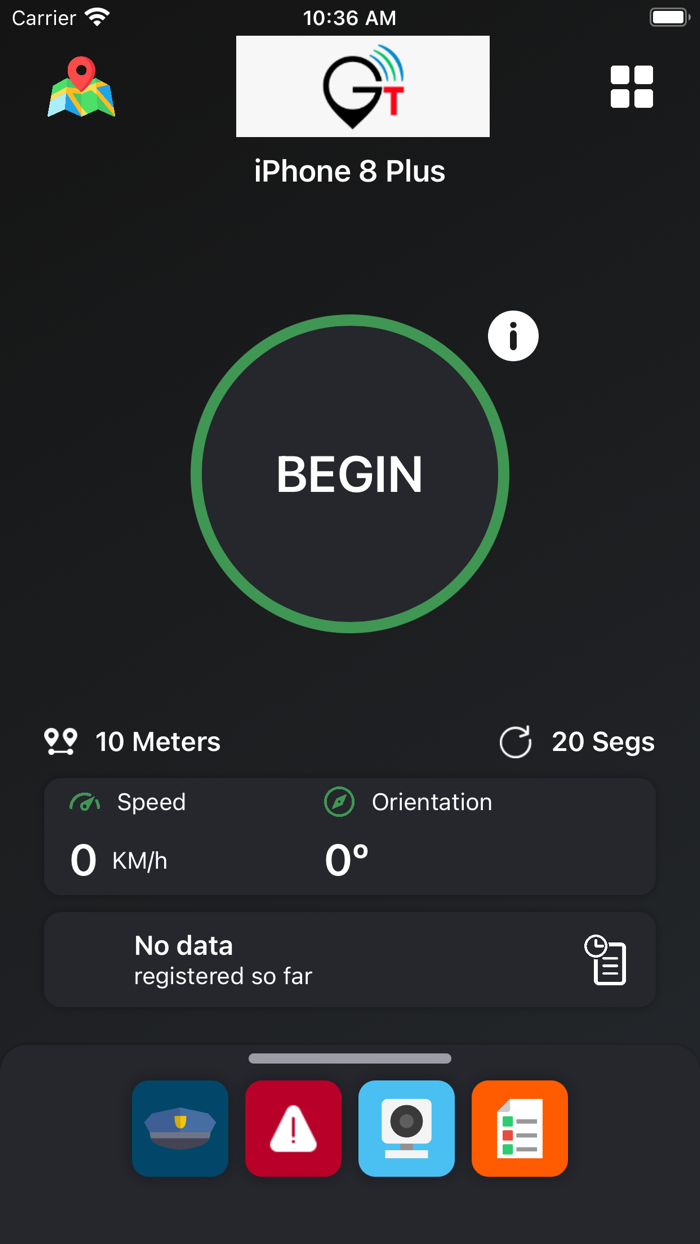Open the map location icon
Image resolution: width=700 pixels, height=1244 pixels.
pyautogui.click(x=81, y=88)
